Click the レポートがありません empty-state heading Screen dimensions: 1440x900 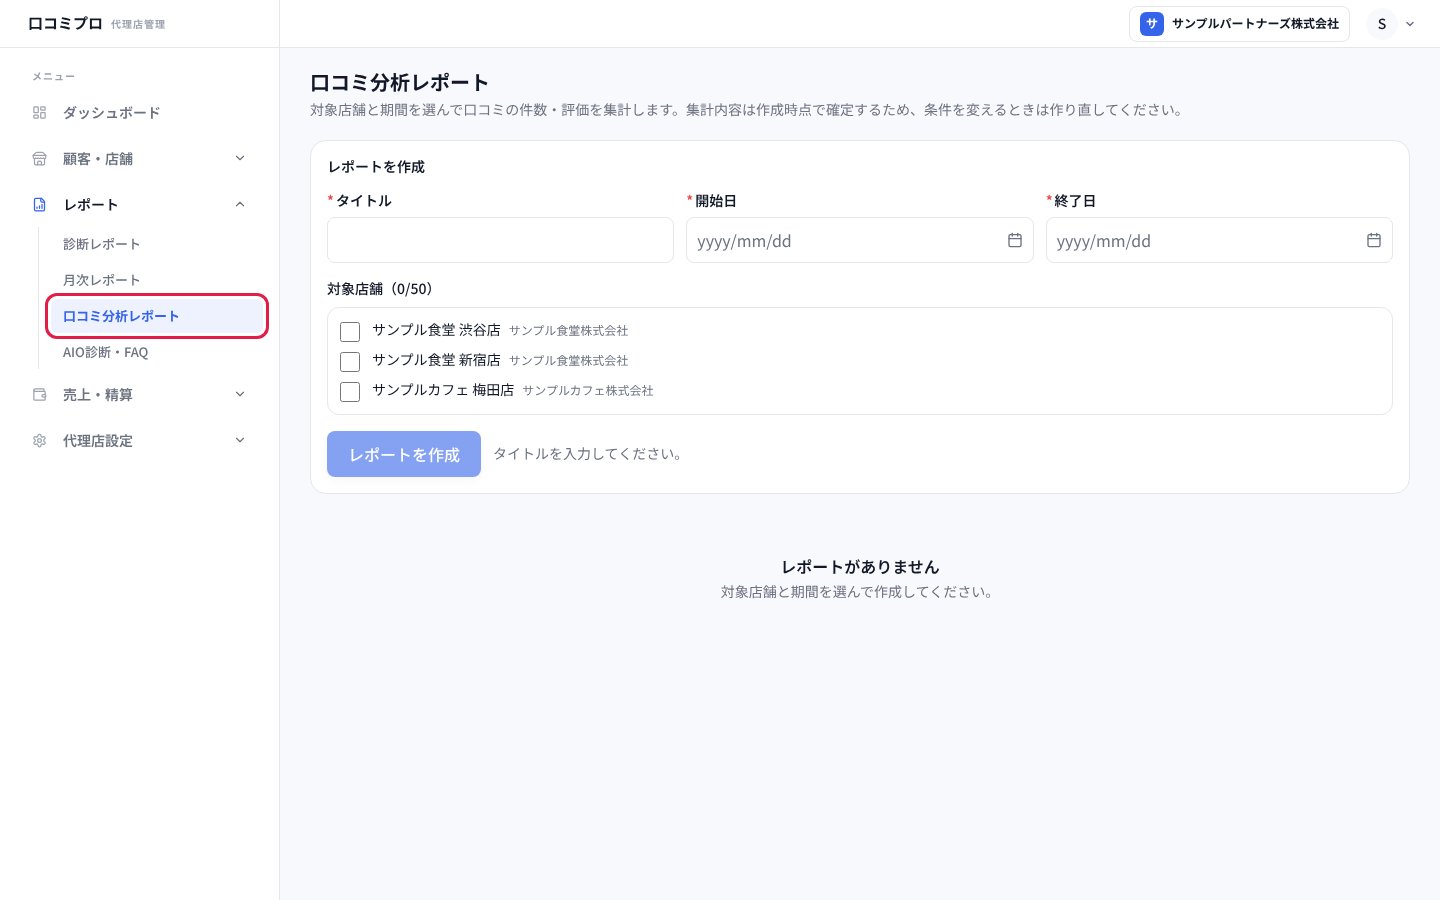click(x=860, y=567)
